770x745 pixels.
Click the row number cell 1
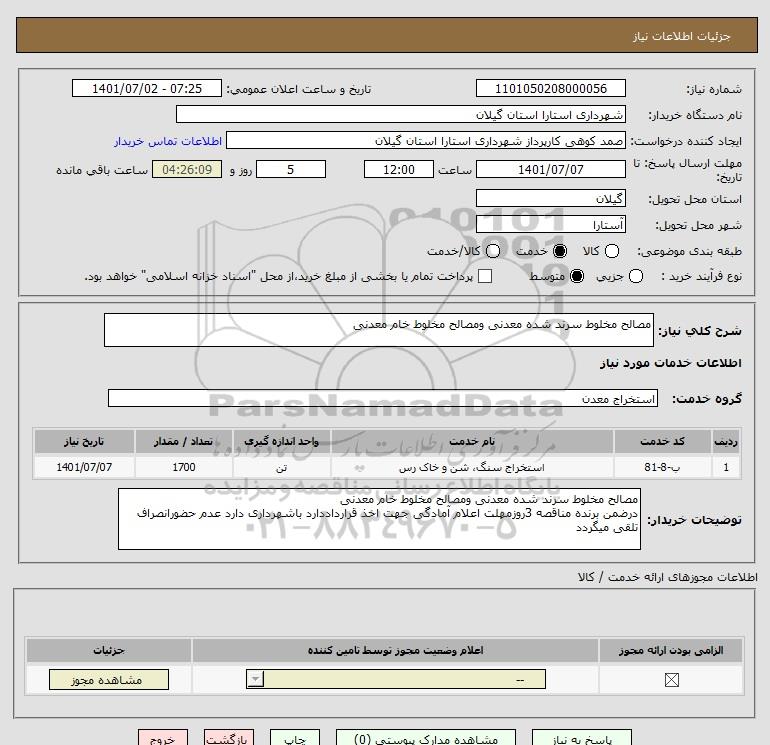click(x=726, y=467)
